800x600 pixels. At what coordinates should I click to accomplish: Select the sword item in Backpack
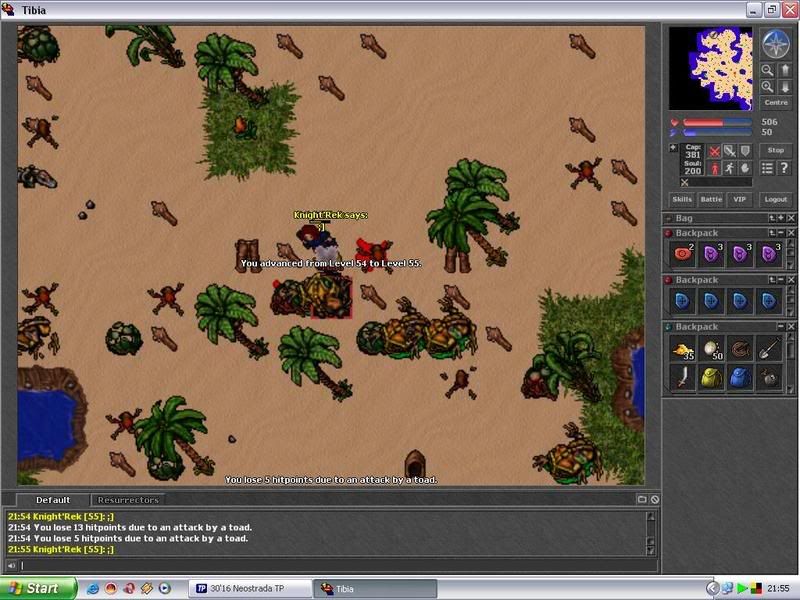[683, 378]
